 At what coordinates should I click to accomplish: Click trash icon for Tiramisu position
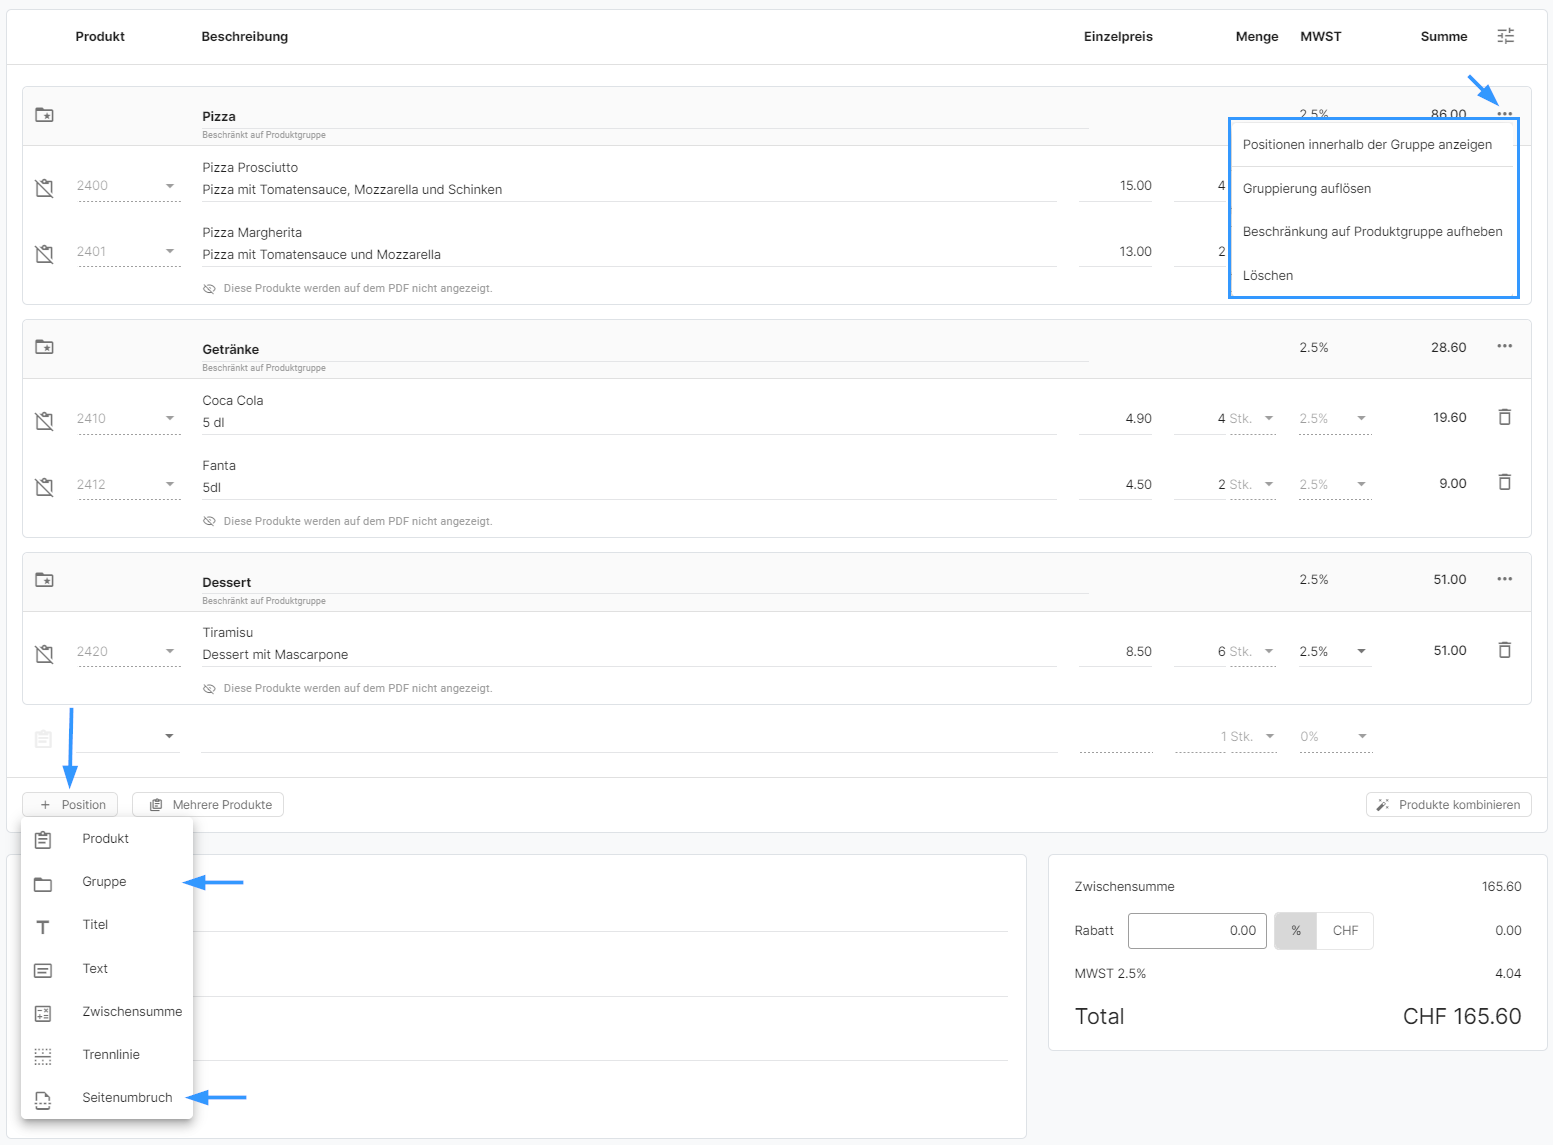(x=1504, y=650)
